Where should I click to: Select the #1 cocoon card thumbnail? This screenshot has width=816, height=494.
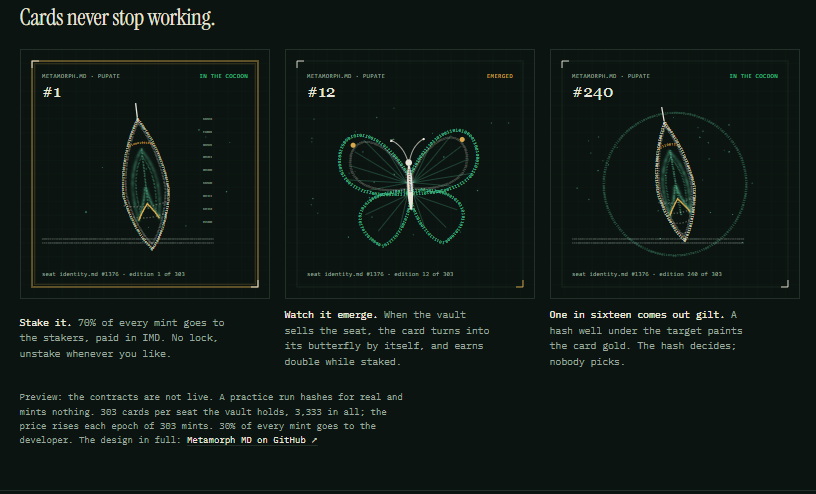[x=145, y=174]
